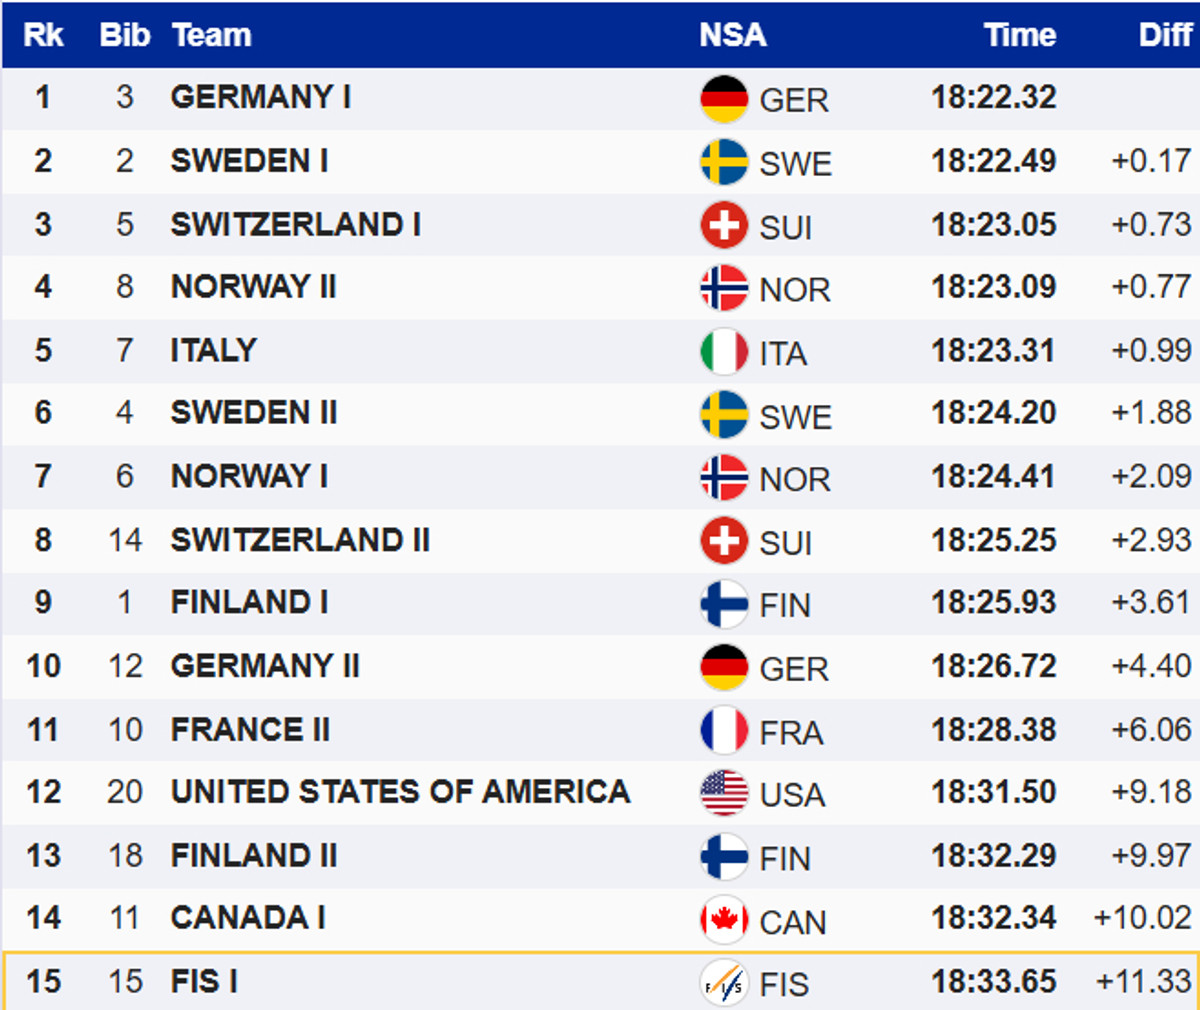
Task: Click the Germany flag icon for GERMANY I
Action: (724, 99)
